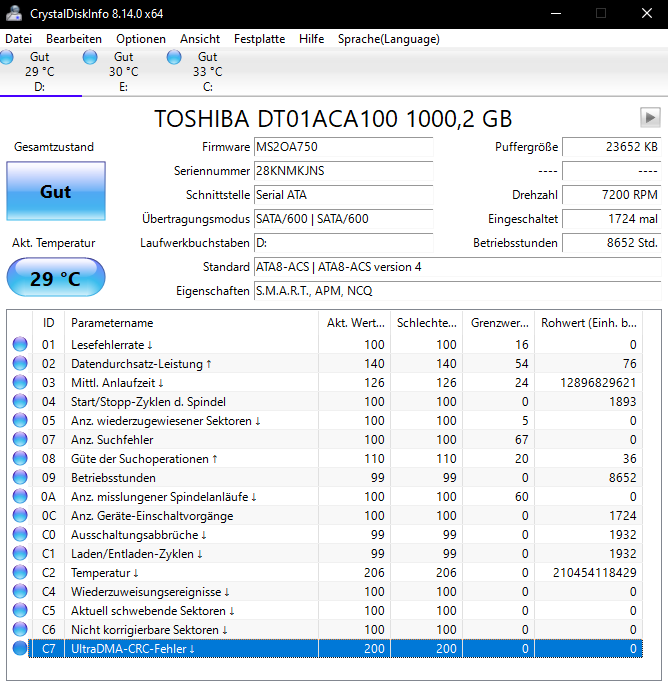Click the Puffergröße value 23652 KB
The width and height of the screenshot is (668, 688).
pos(611,147)
